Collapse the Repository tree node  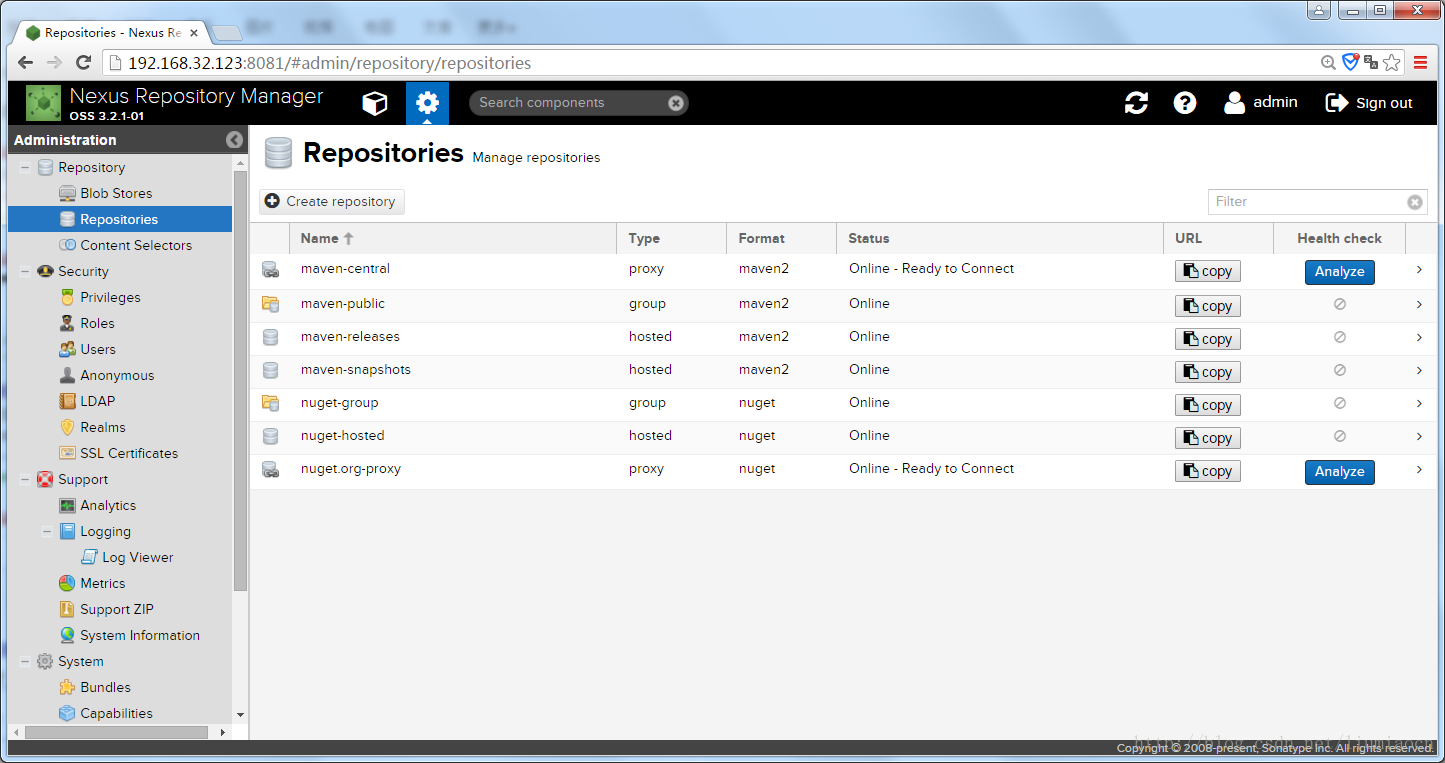click(25, 167)
